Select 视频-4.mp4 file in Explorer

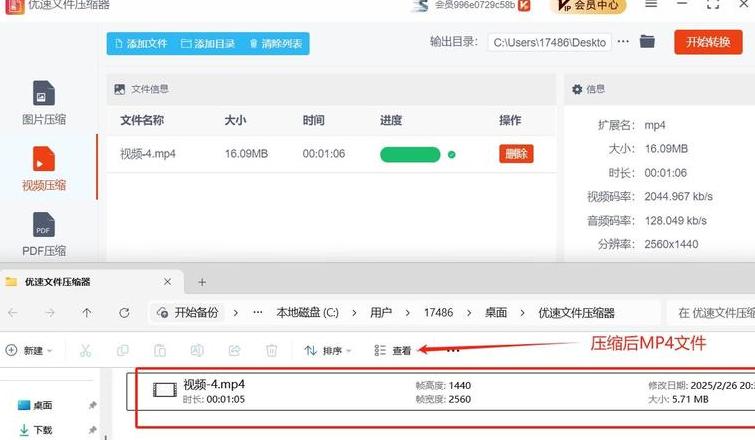441,391
